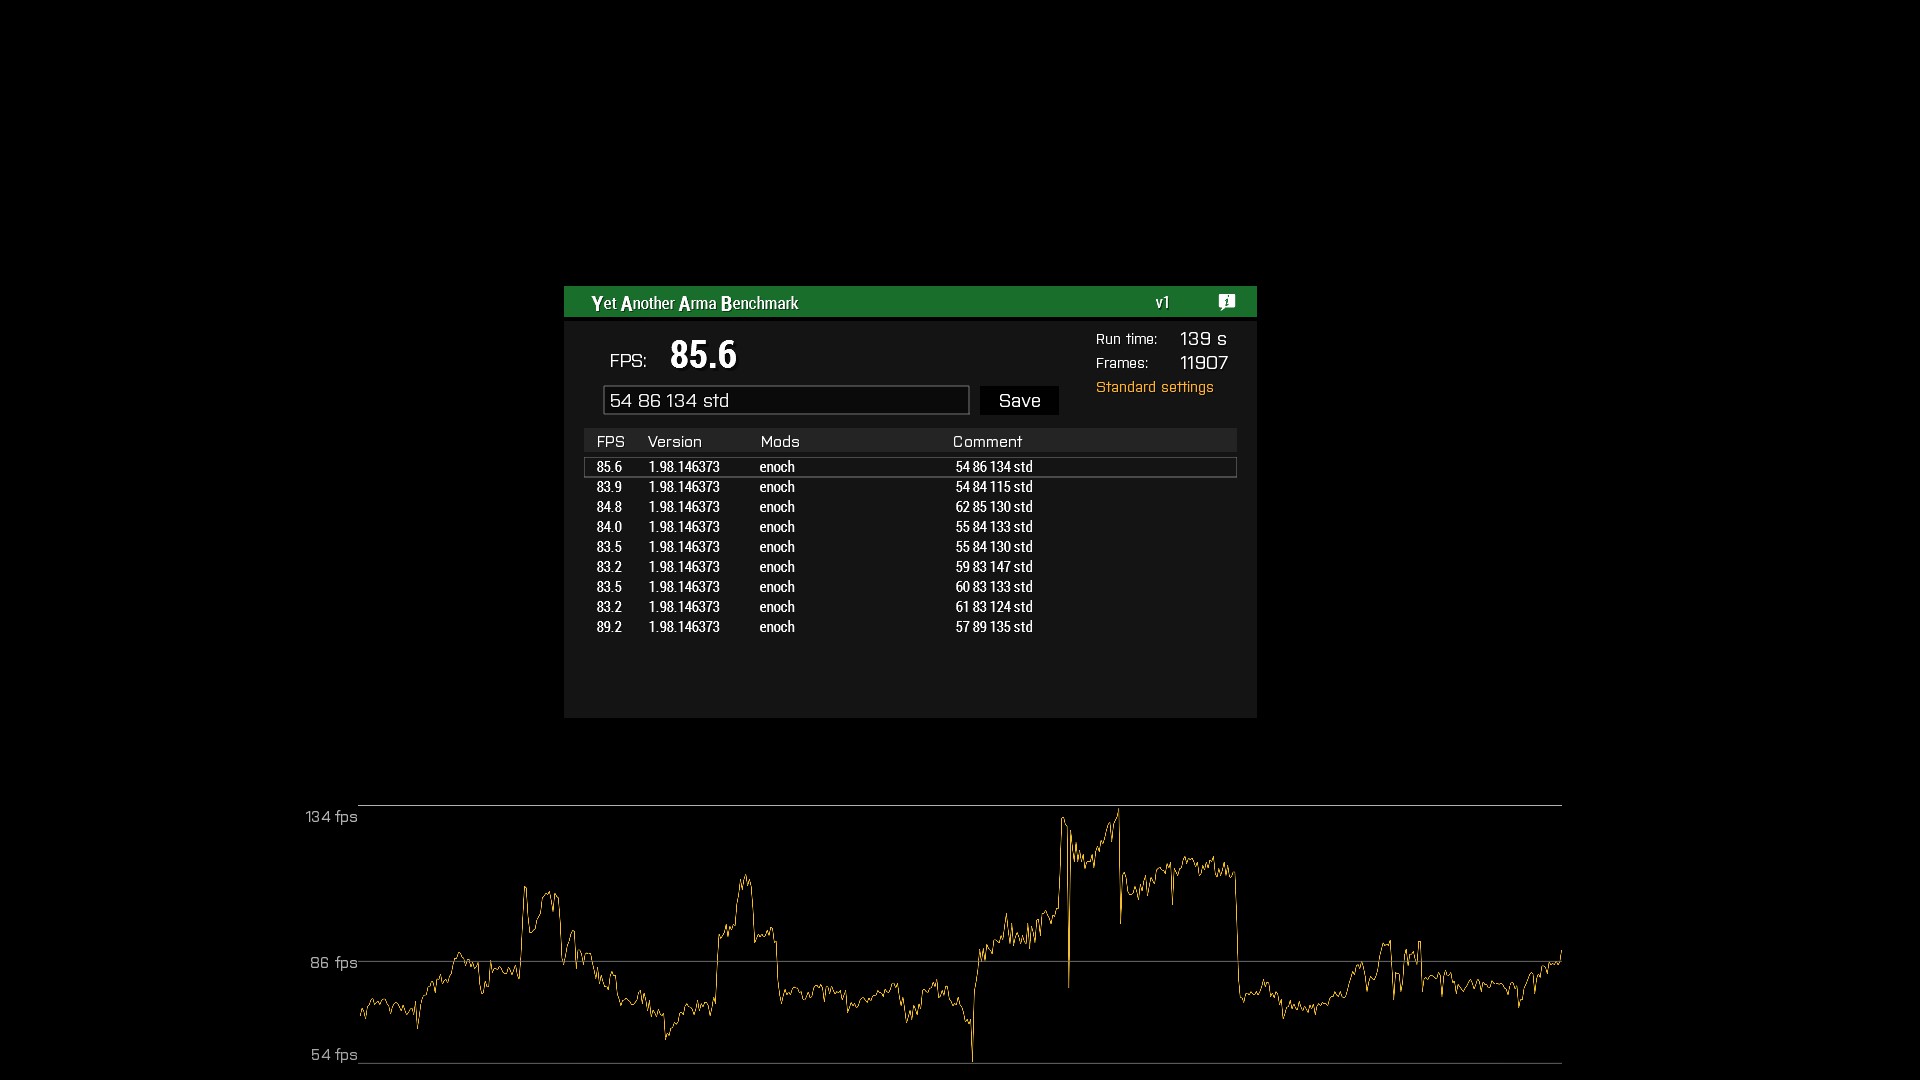Screen dimensions: 1920x1080
Task: Select the row with comment 61 83 124 std
Action: click(x=910, y=607)
